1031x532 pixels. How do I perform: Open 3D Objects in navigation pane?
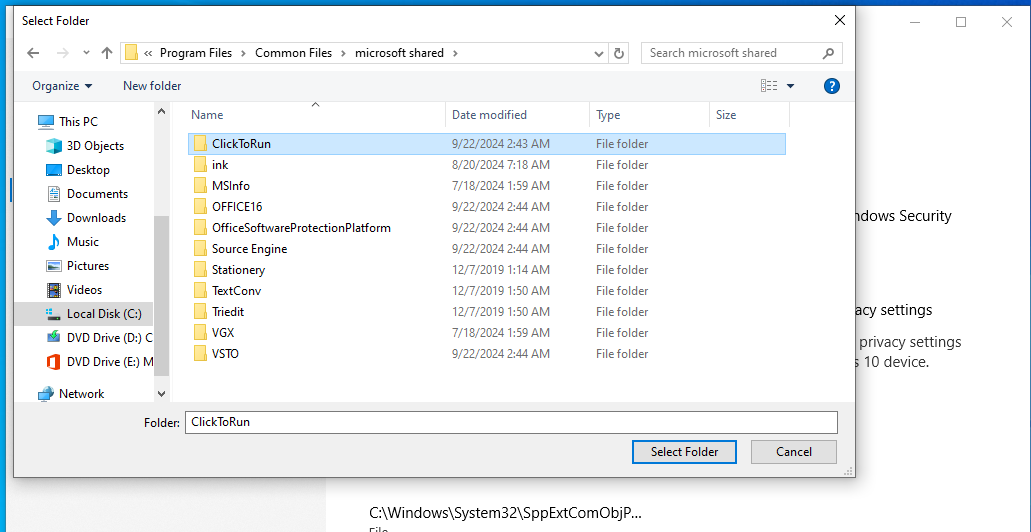tap(83, 146)
